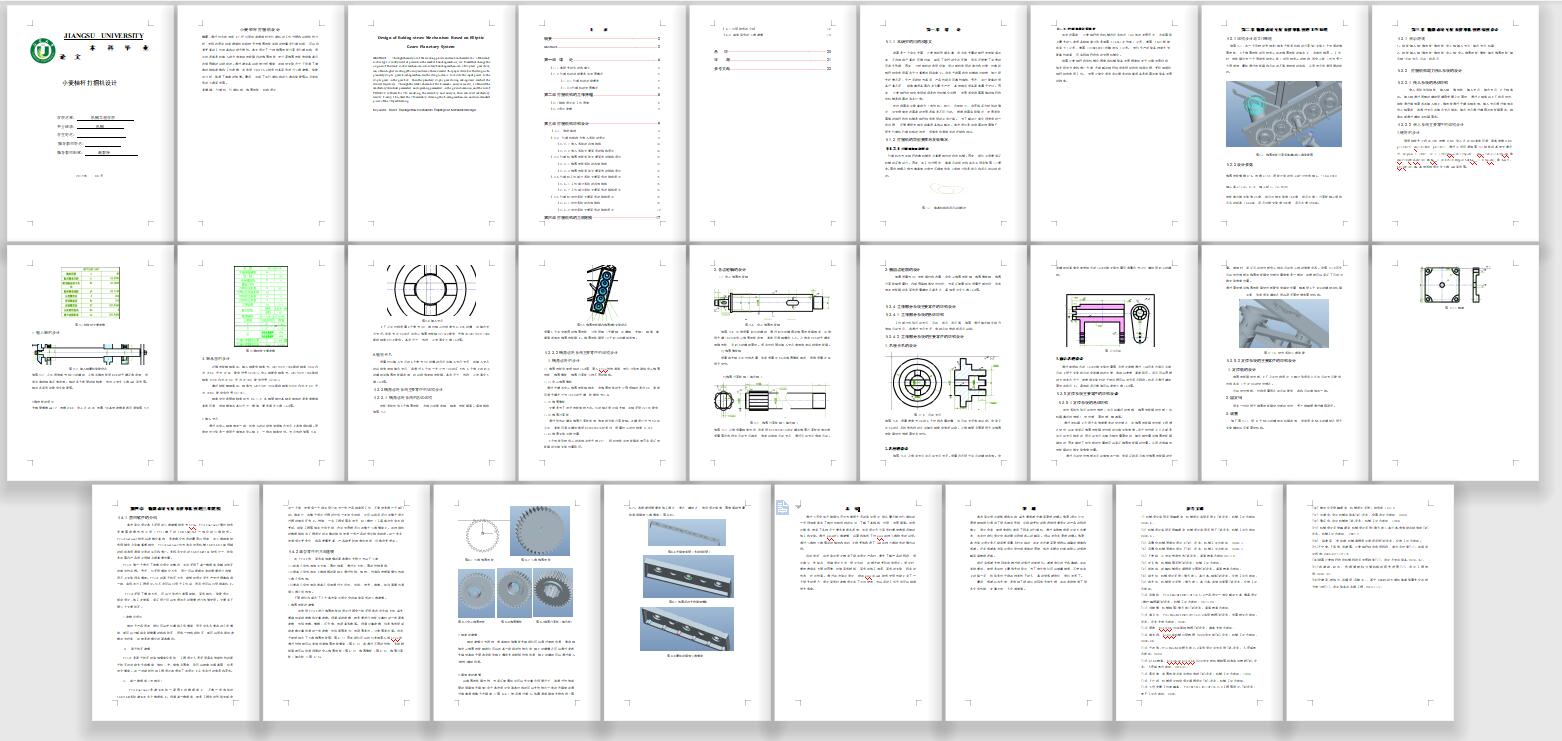This screenshot has width=1562, height=741.
Task: Open the first references page
Action: tap(1200, 602)
